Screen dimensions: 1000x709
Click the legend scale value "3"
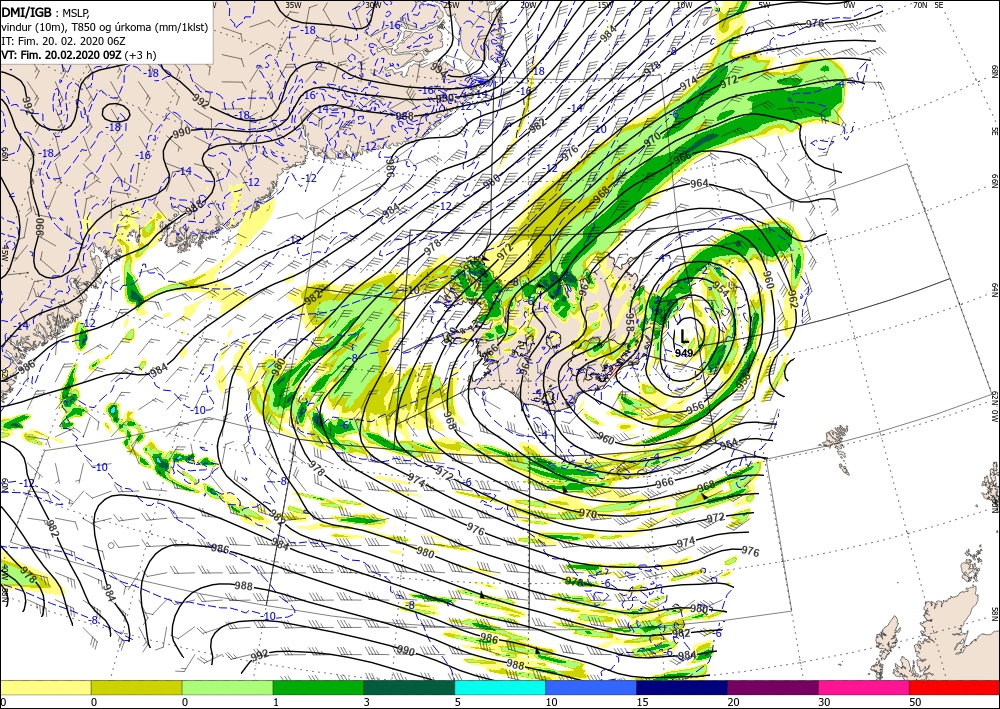coord(367,702)
